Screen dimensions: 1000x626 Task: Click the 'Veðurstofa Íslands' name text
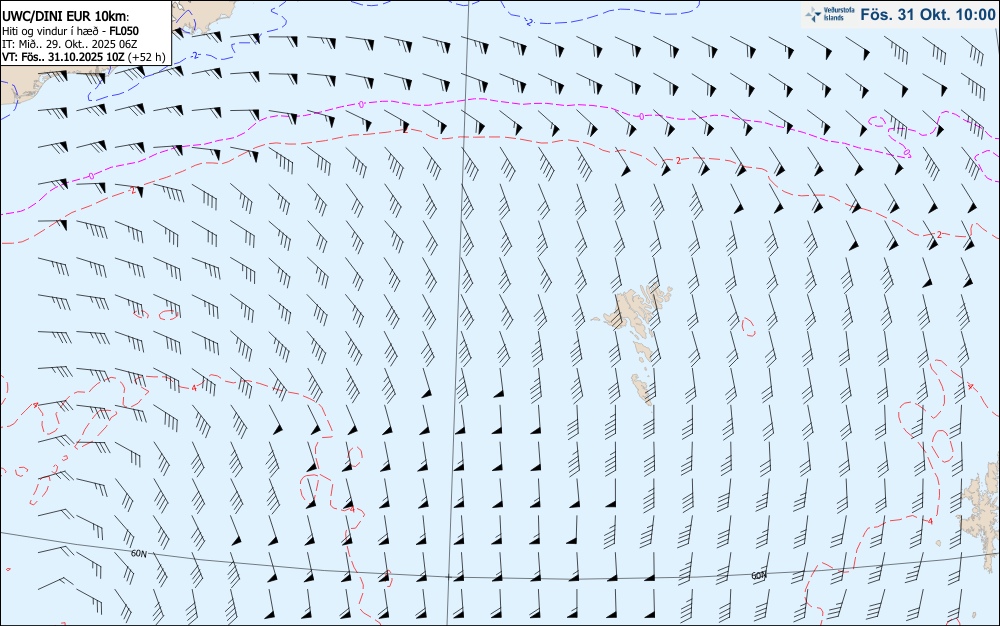839,14
